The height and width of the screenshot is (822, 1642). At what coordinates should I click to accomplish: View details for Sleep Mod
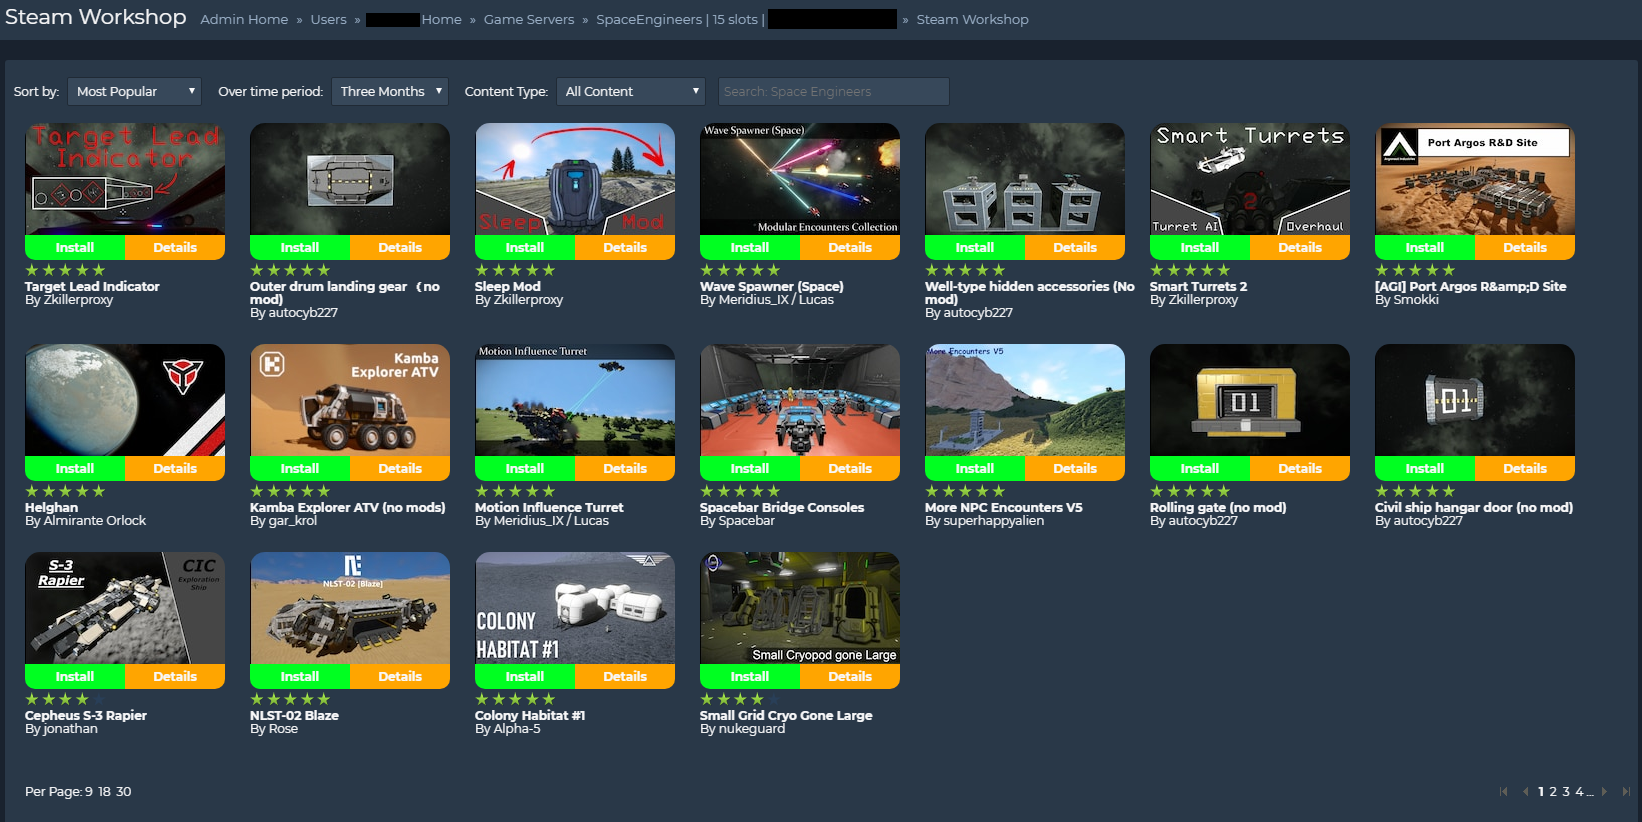coord(625,247)
